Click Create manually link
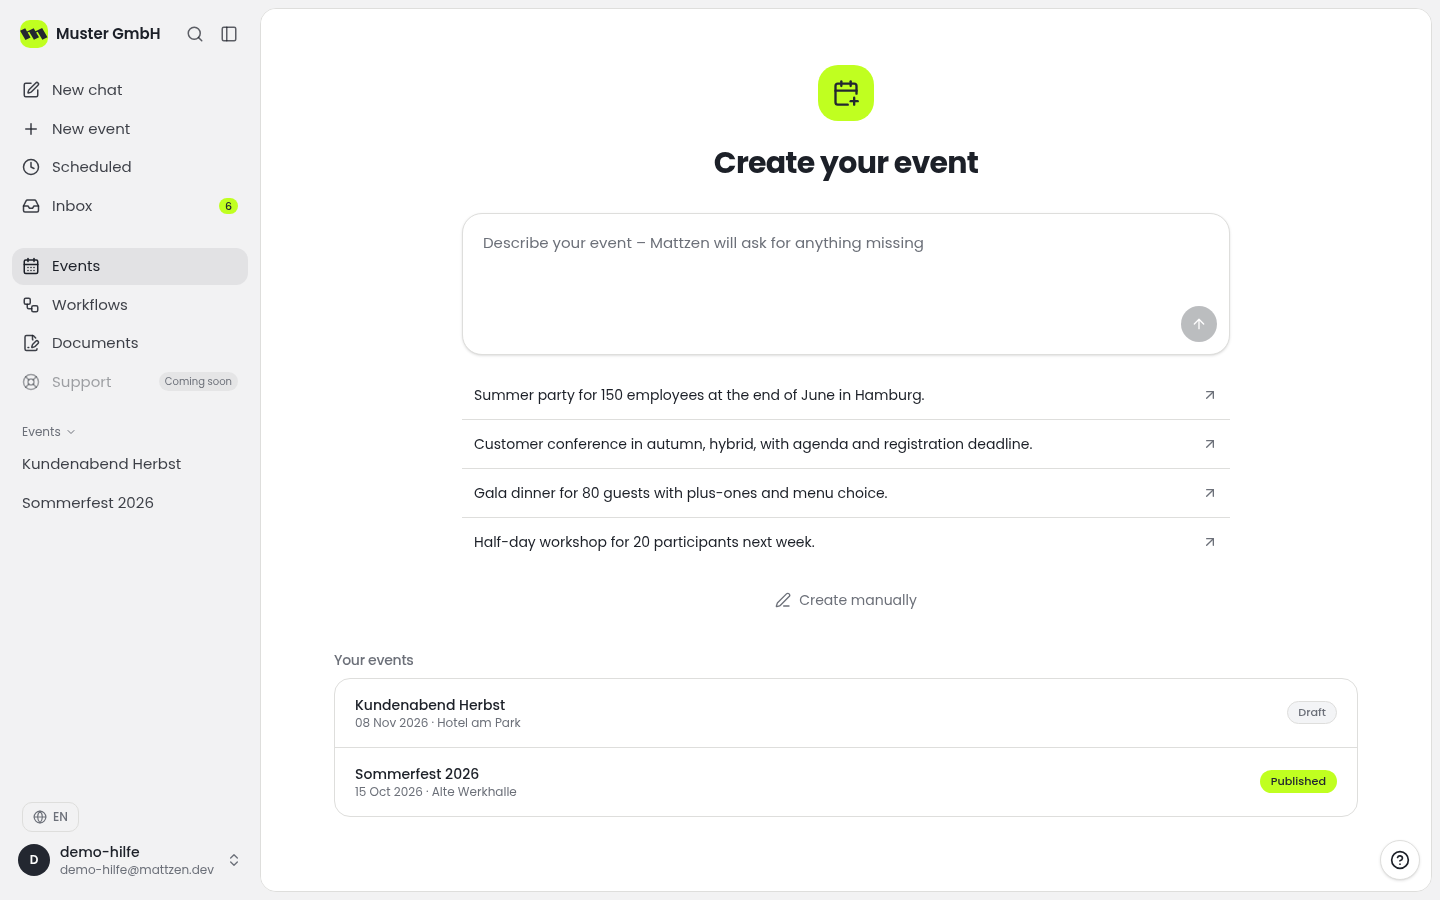Screen dimensions: 1440x900 [846, 600]
